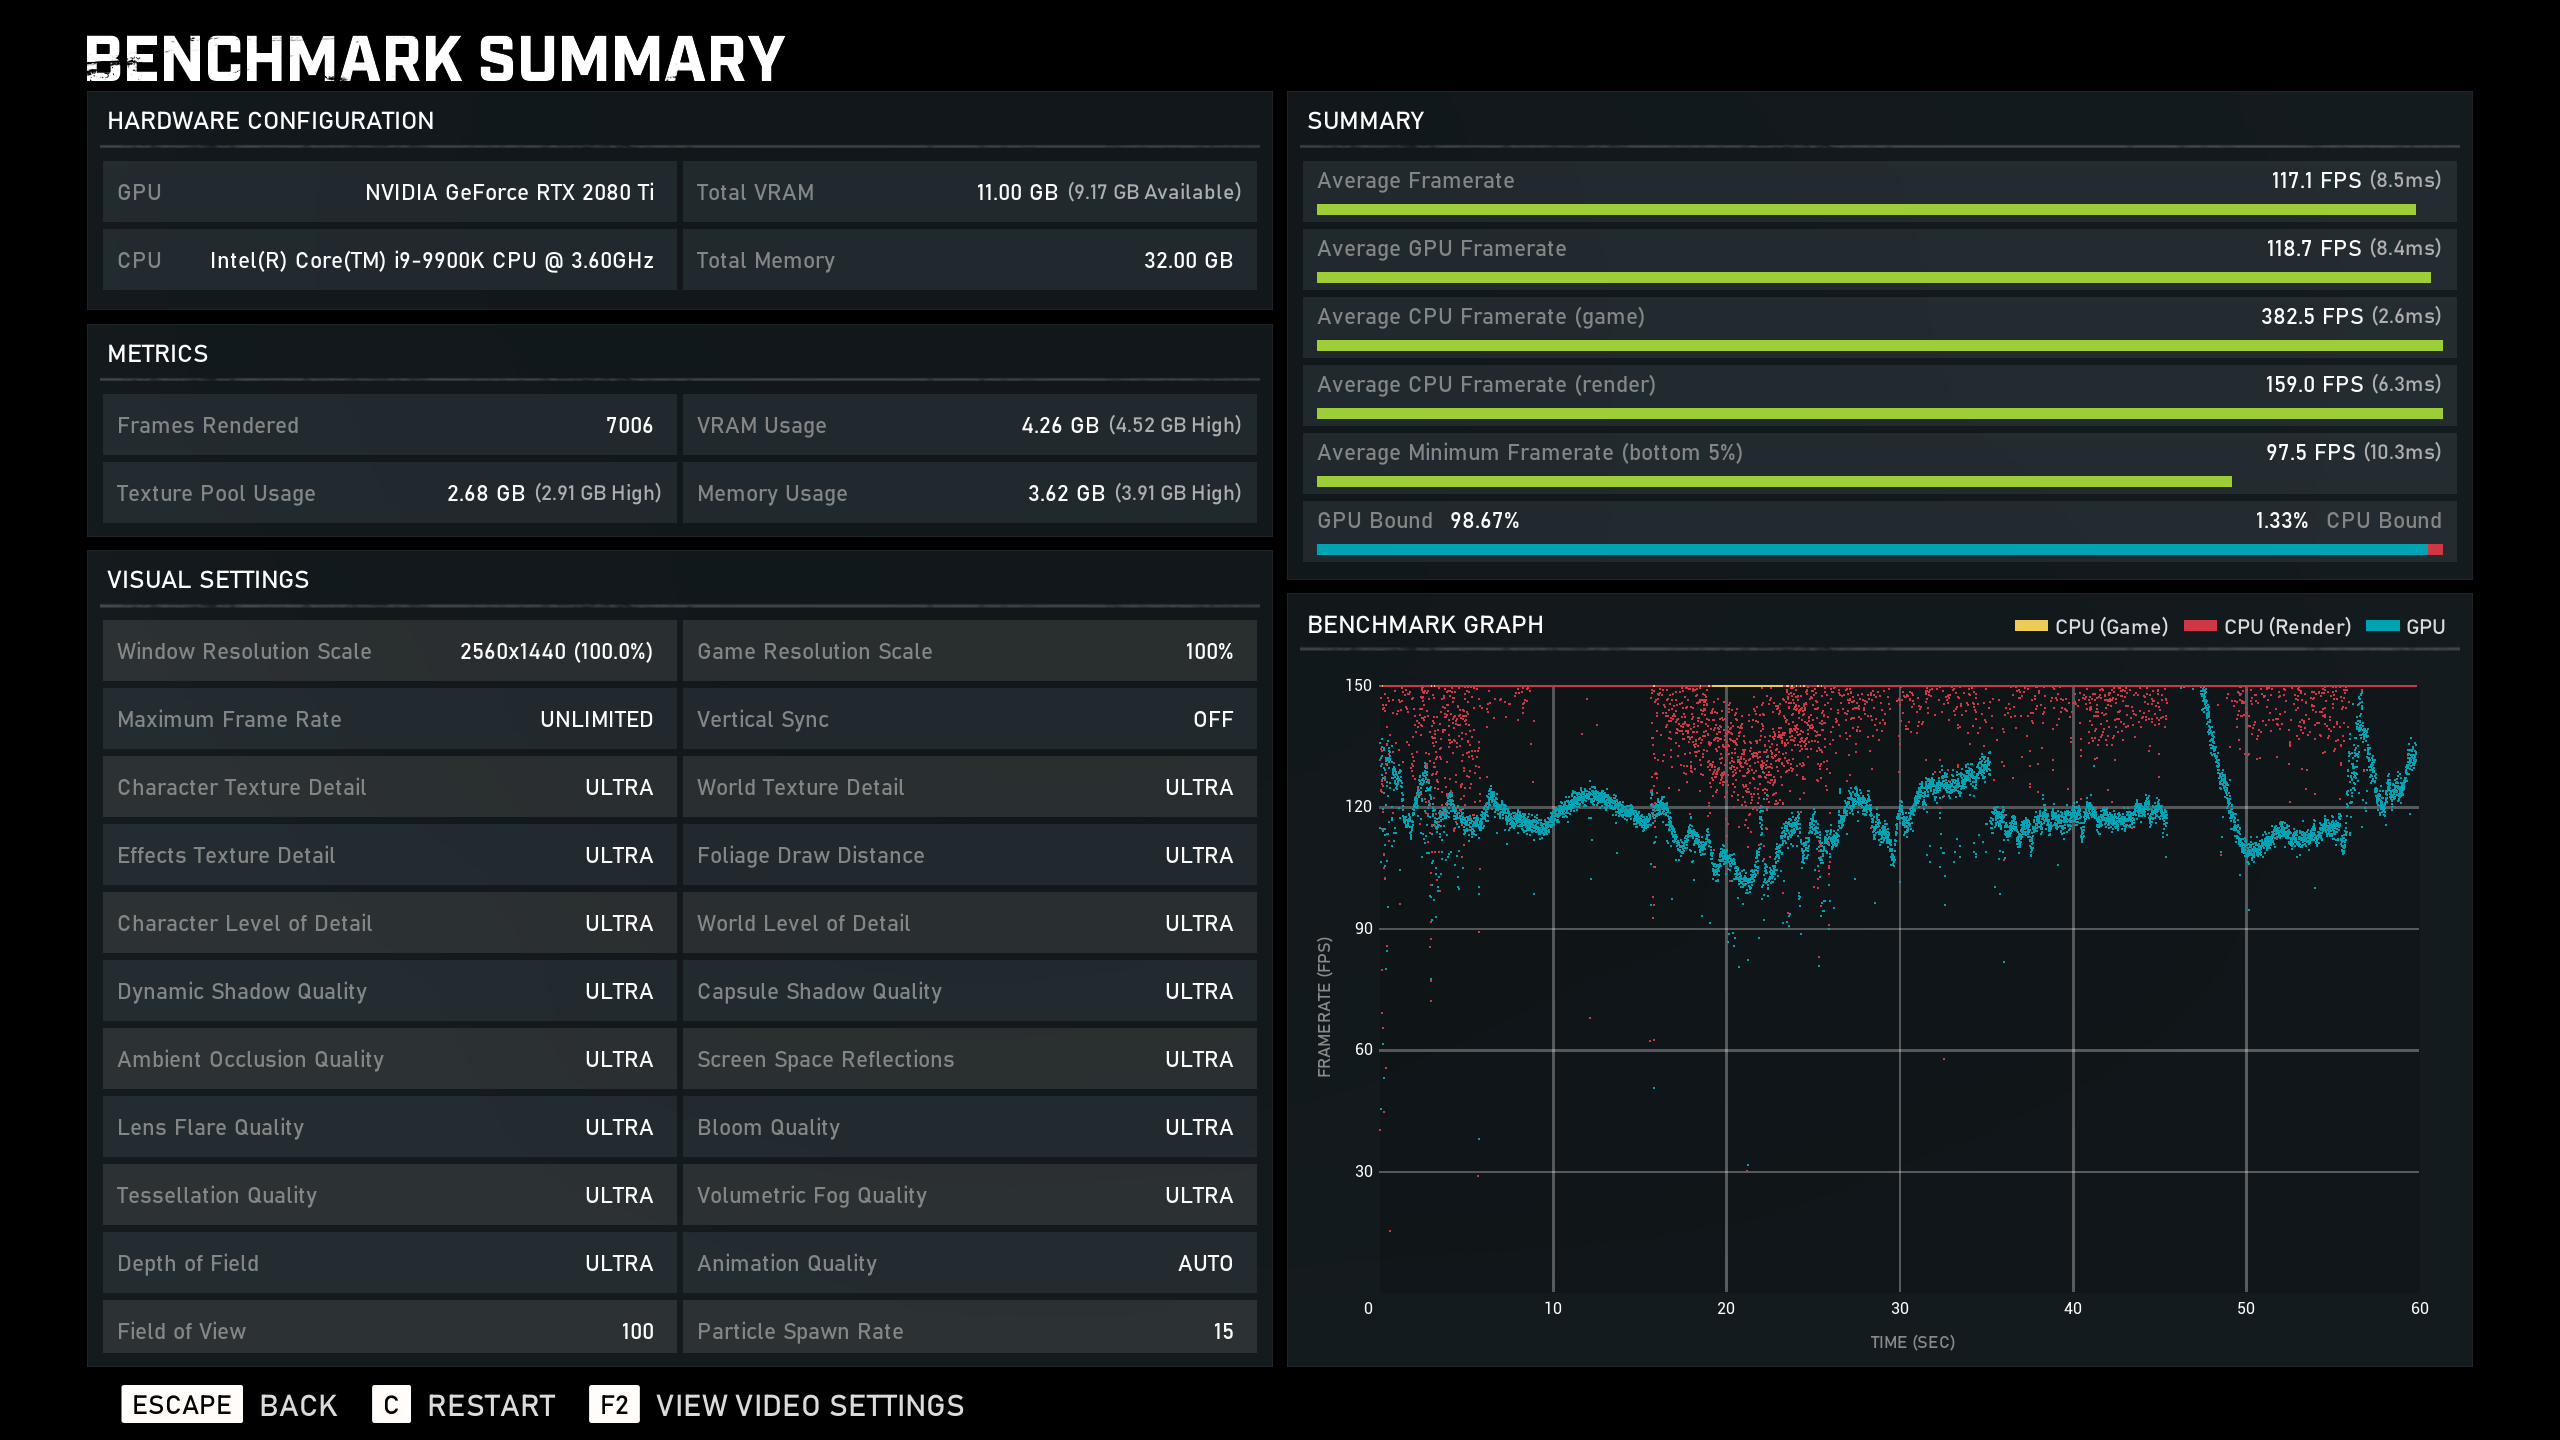Click the BENCHMARK GRAPH heading
Image resolution: width=2560 pixels, height=1440 pixels.
point(1425,625)
